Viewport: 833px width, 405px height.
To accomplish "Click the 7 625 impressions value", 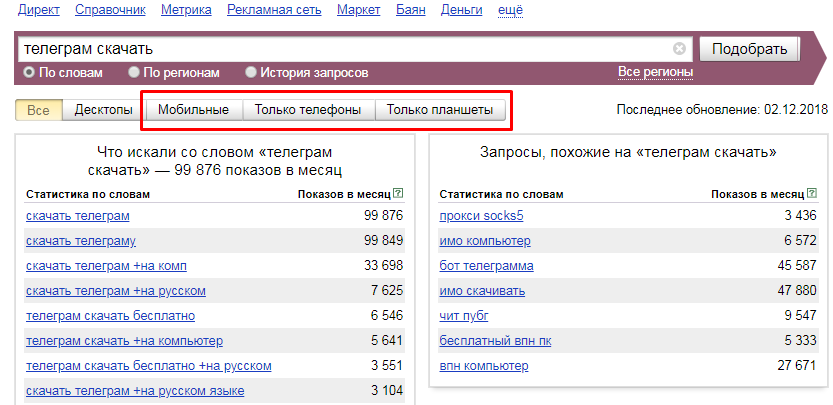I will tap(387, 290).
